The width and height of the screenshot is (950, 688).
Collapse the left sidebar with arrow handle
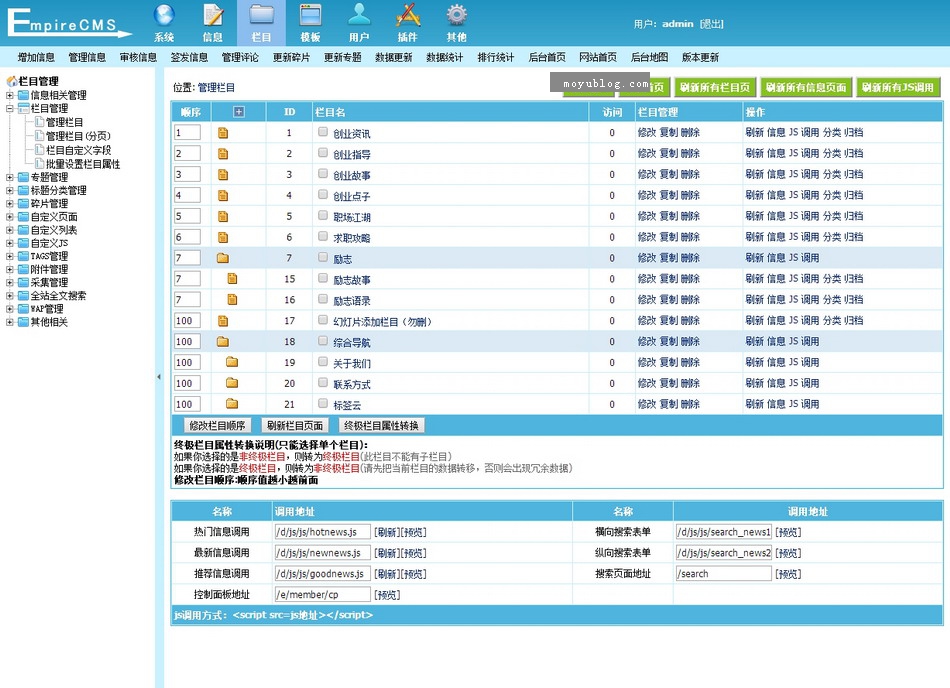[159, 377]
